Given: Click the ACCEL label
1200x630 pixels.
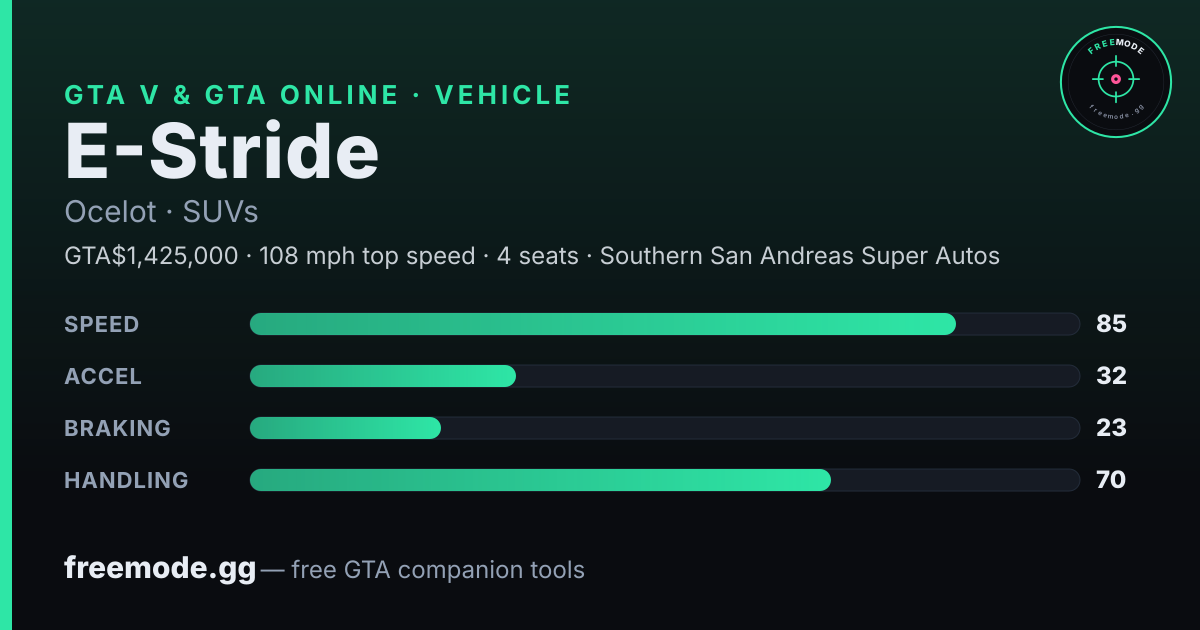Looking at the screenshot, I should pos(103,376).
